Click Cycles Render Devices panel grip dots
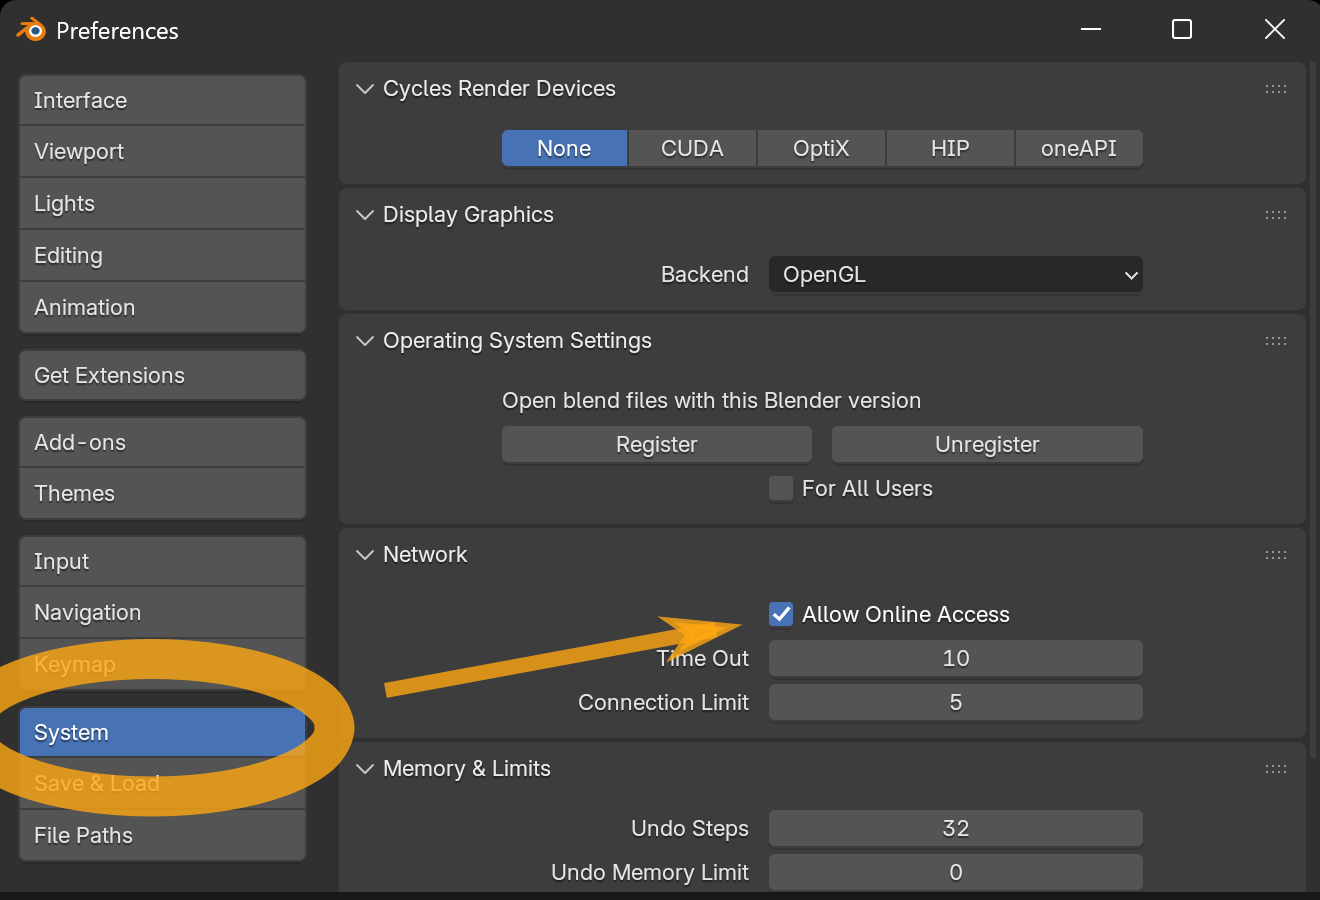This screenshot has width=1320, height=900. point(1275,89)
